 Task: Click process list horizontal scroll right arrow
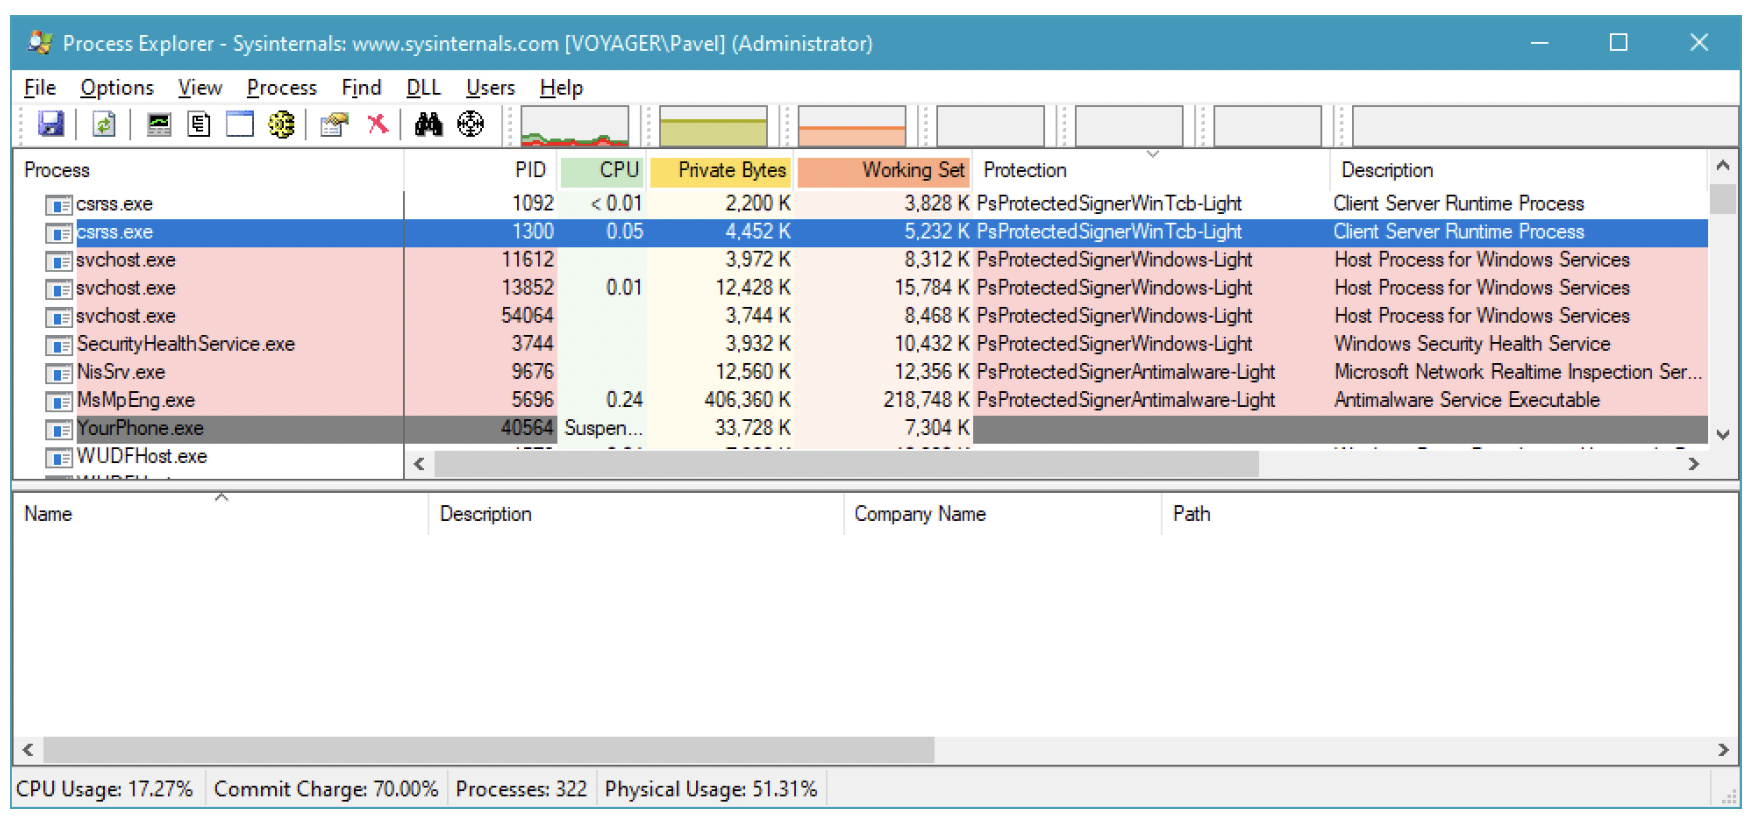(1694, 464)
